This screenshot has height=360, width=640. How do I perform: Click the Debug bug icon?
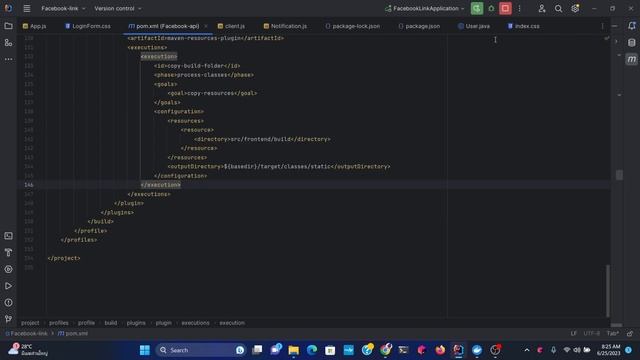(491, 9)
